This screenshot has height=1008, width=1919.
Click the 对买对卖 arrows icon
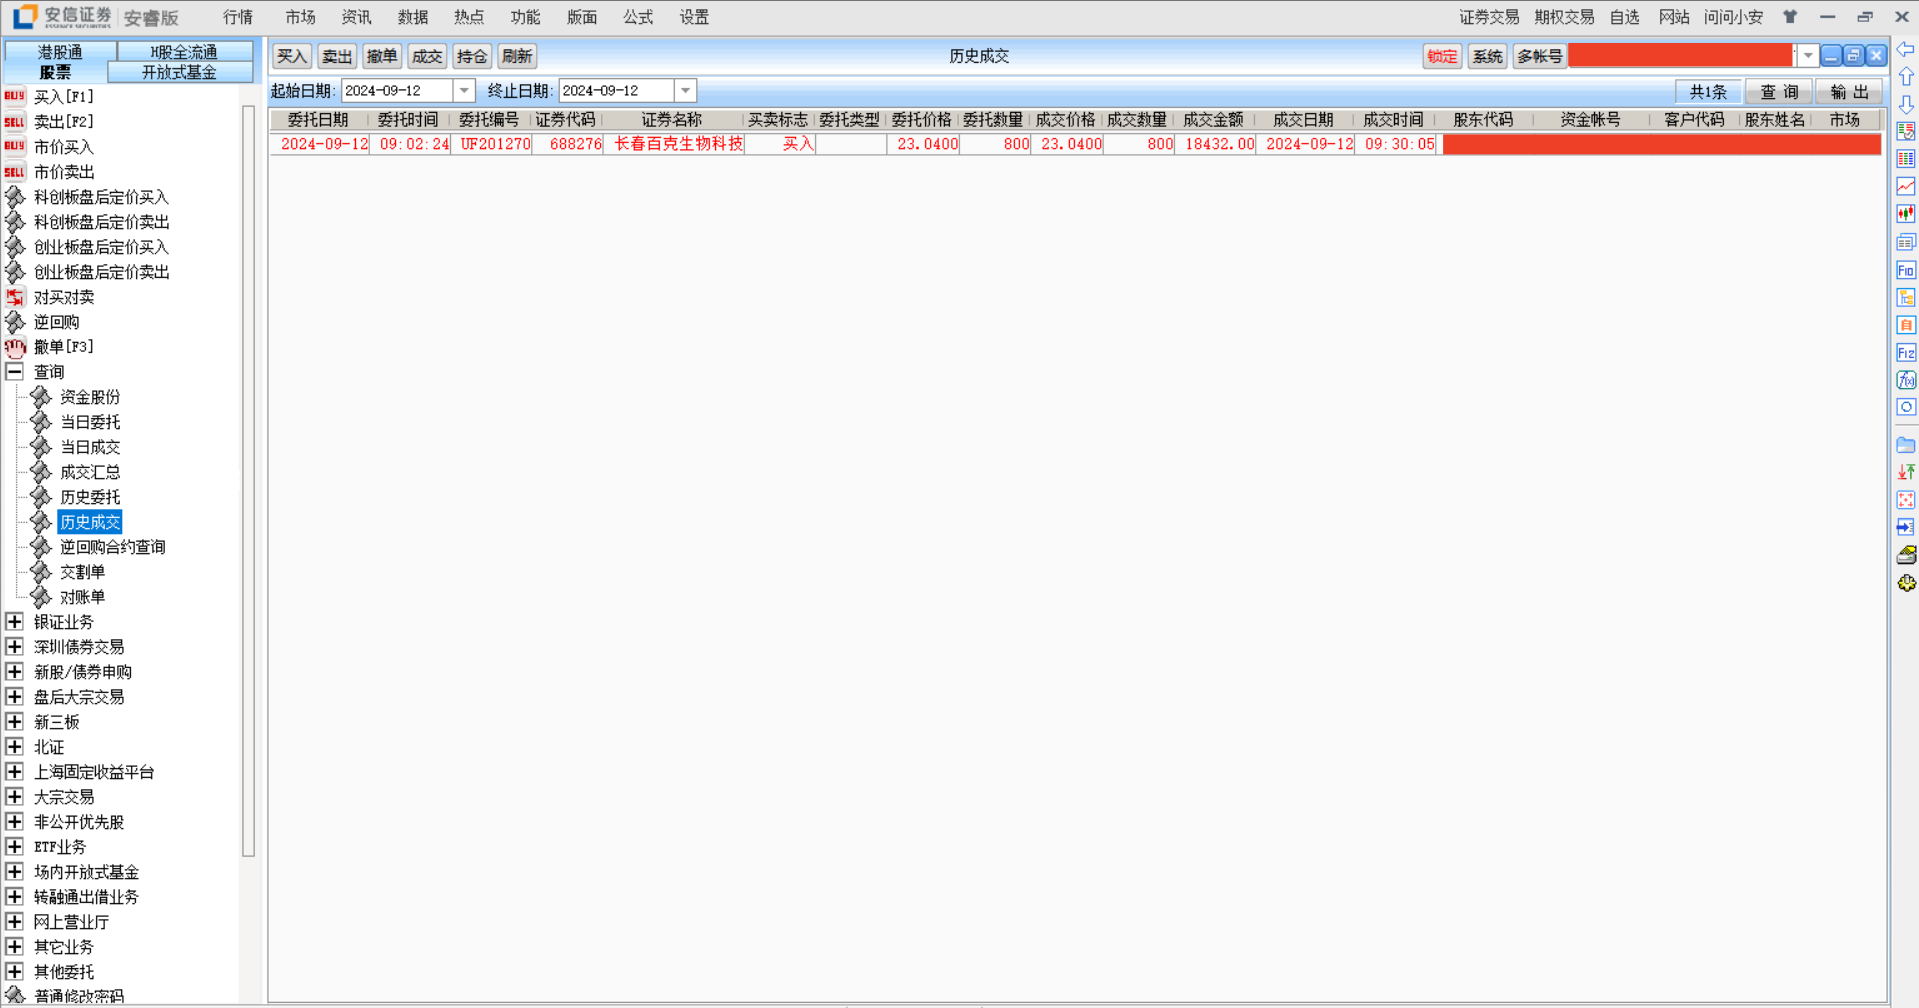pyautogui.click(x=14, y=297)
